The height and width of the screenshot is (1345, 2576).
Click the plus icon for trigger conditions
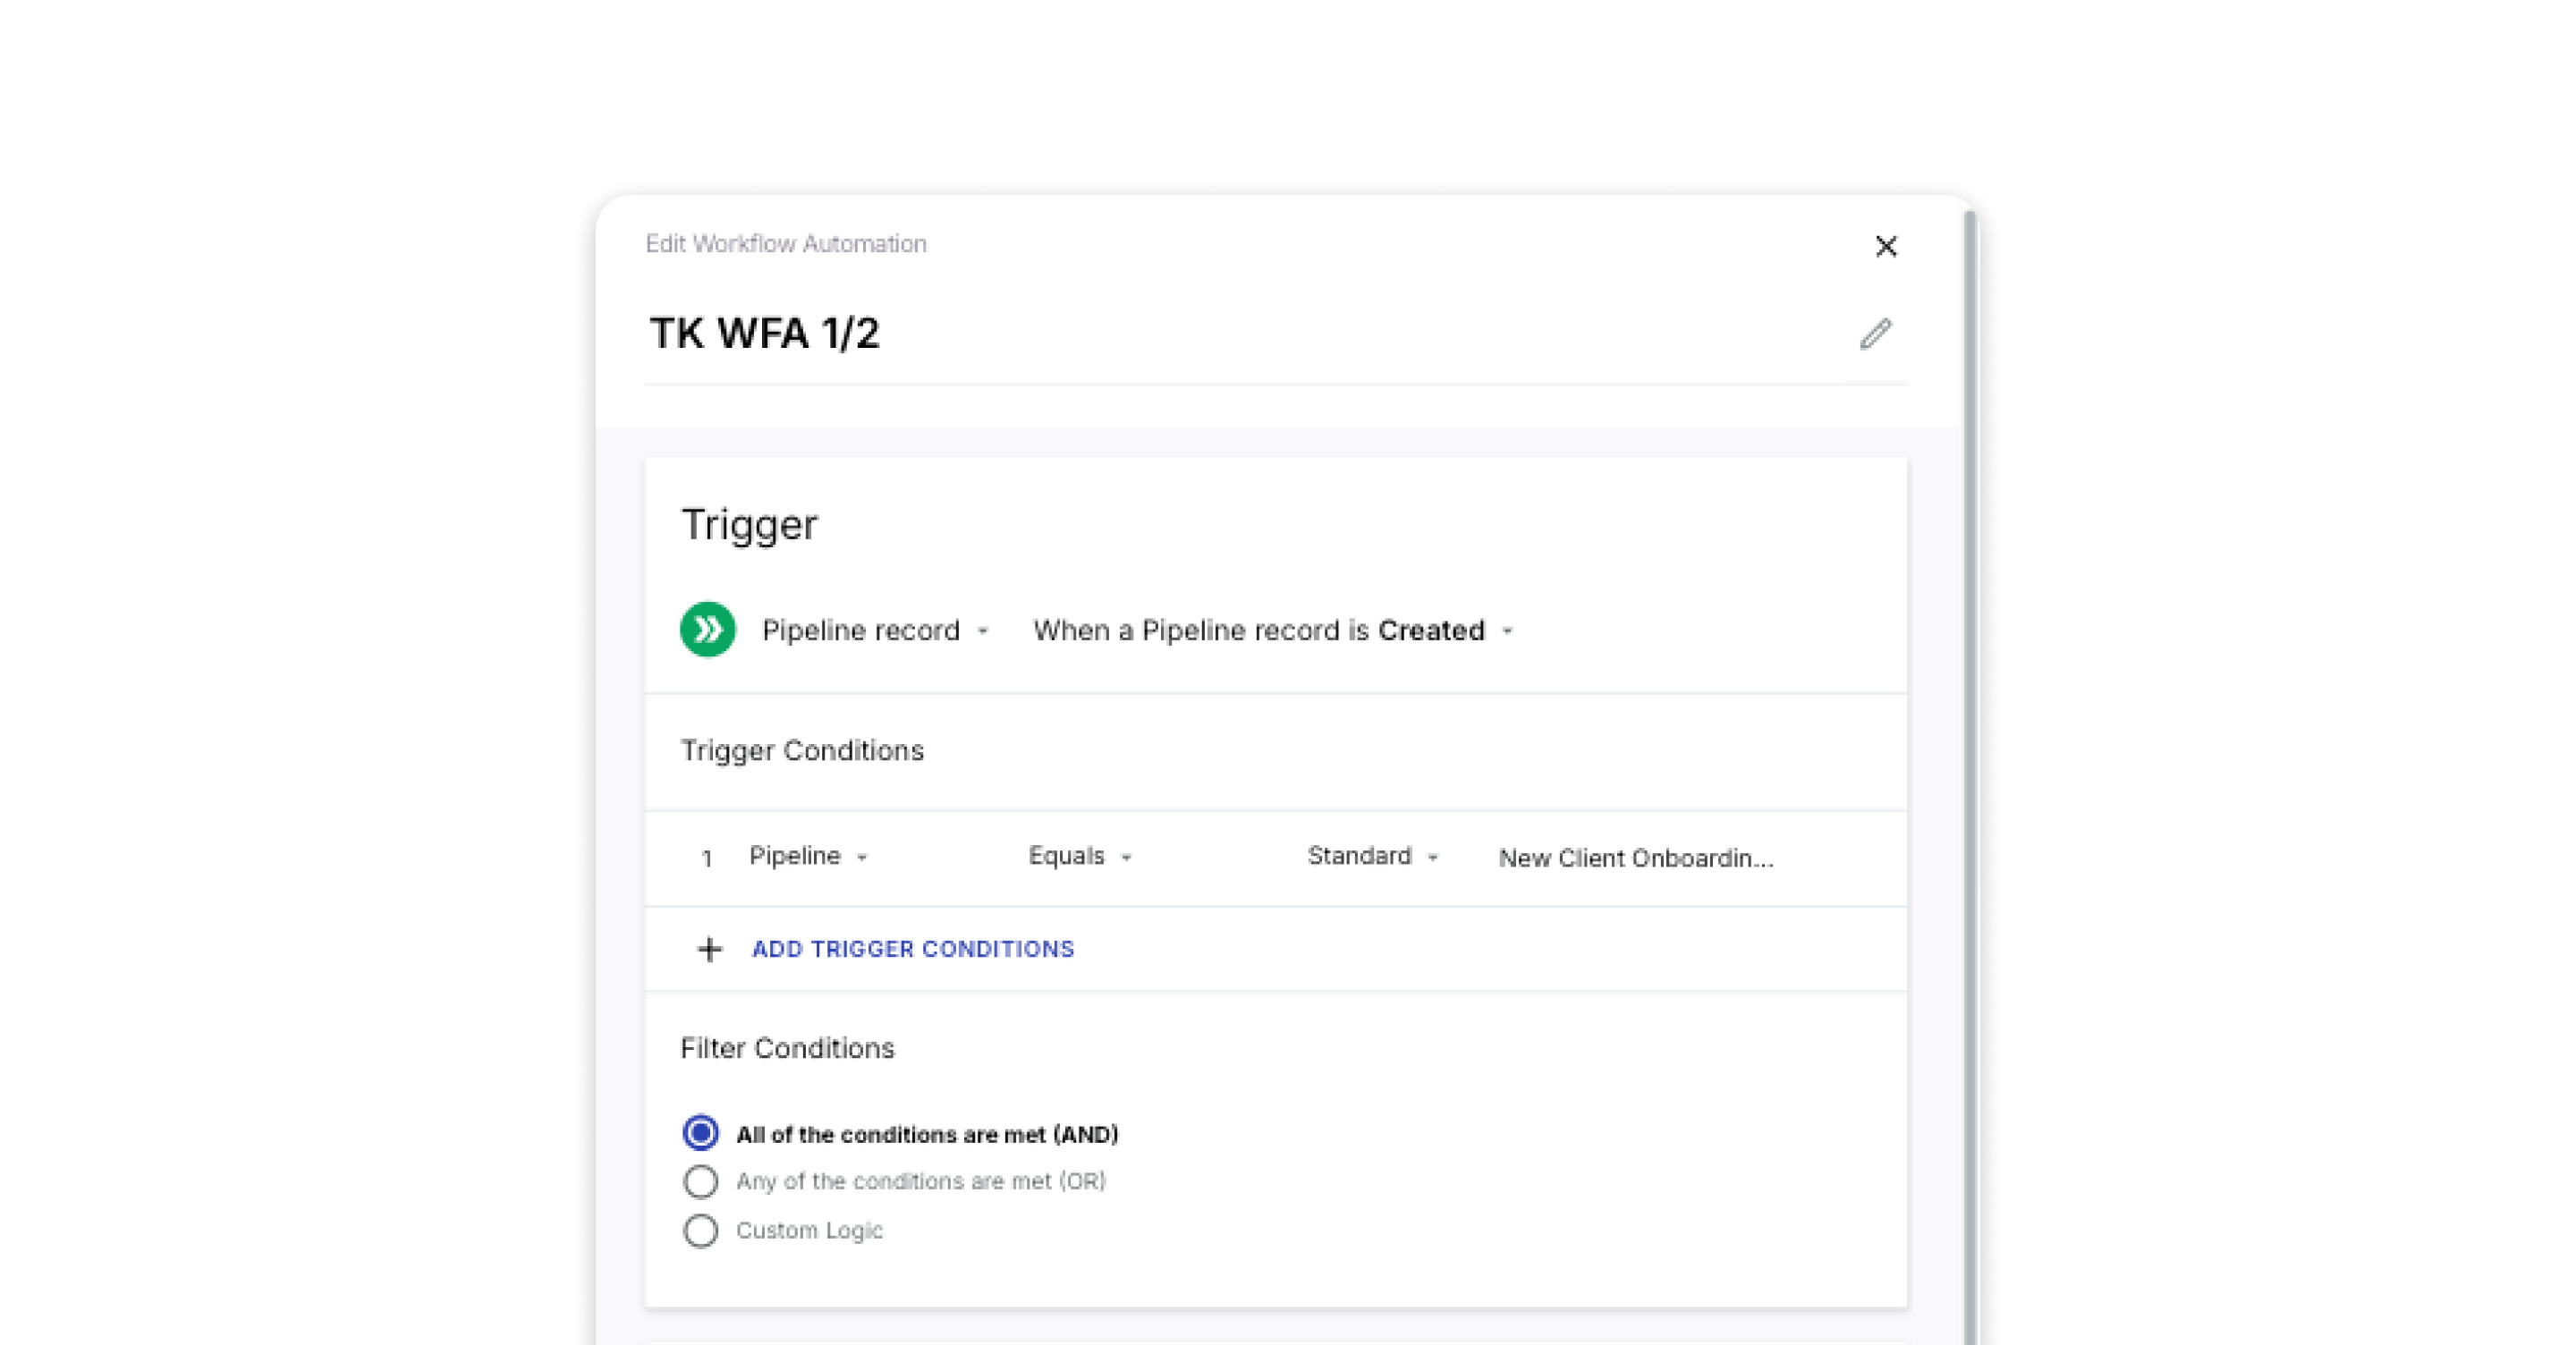pyautogui.click(x=709, y=949)
